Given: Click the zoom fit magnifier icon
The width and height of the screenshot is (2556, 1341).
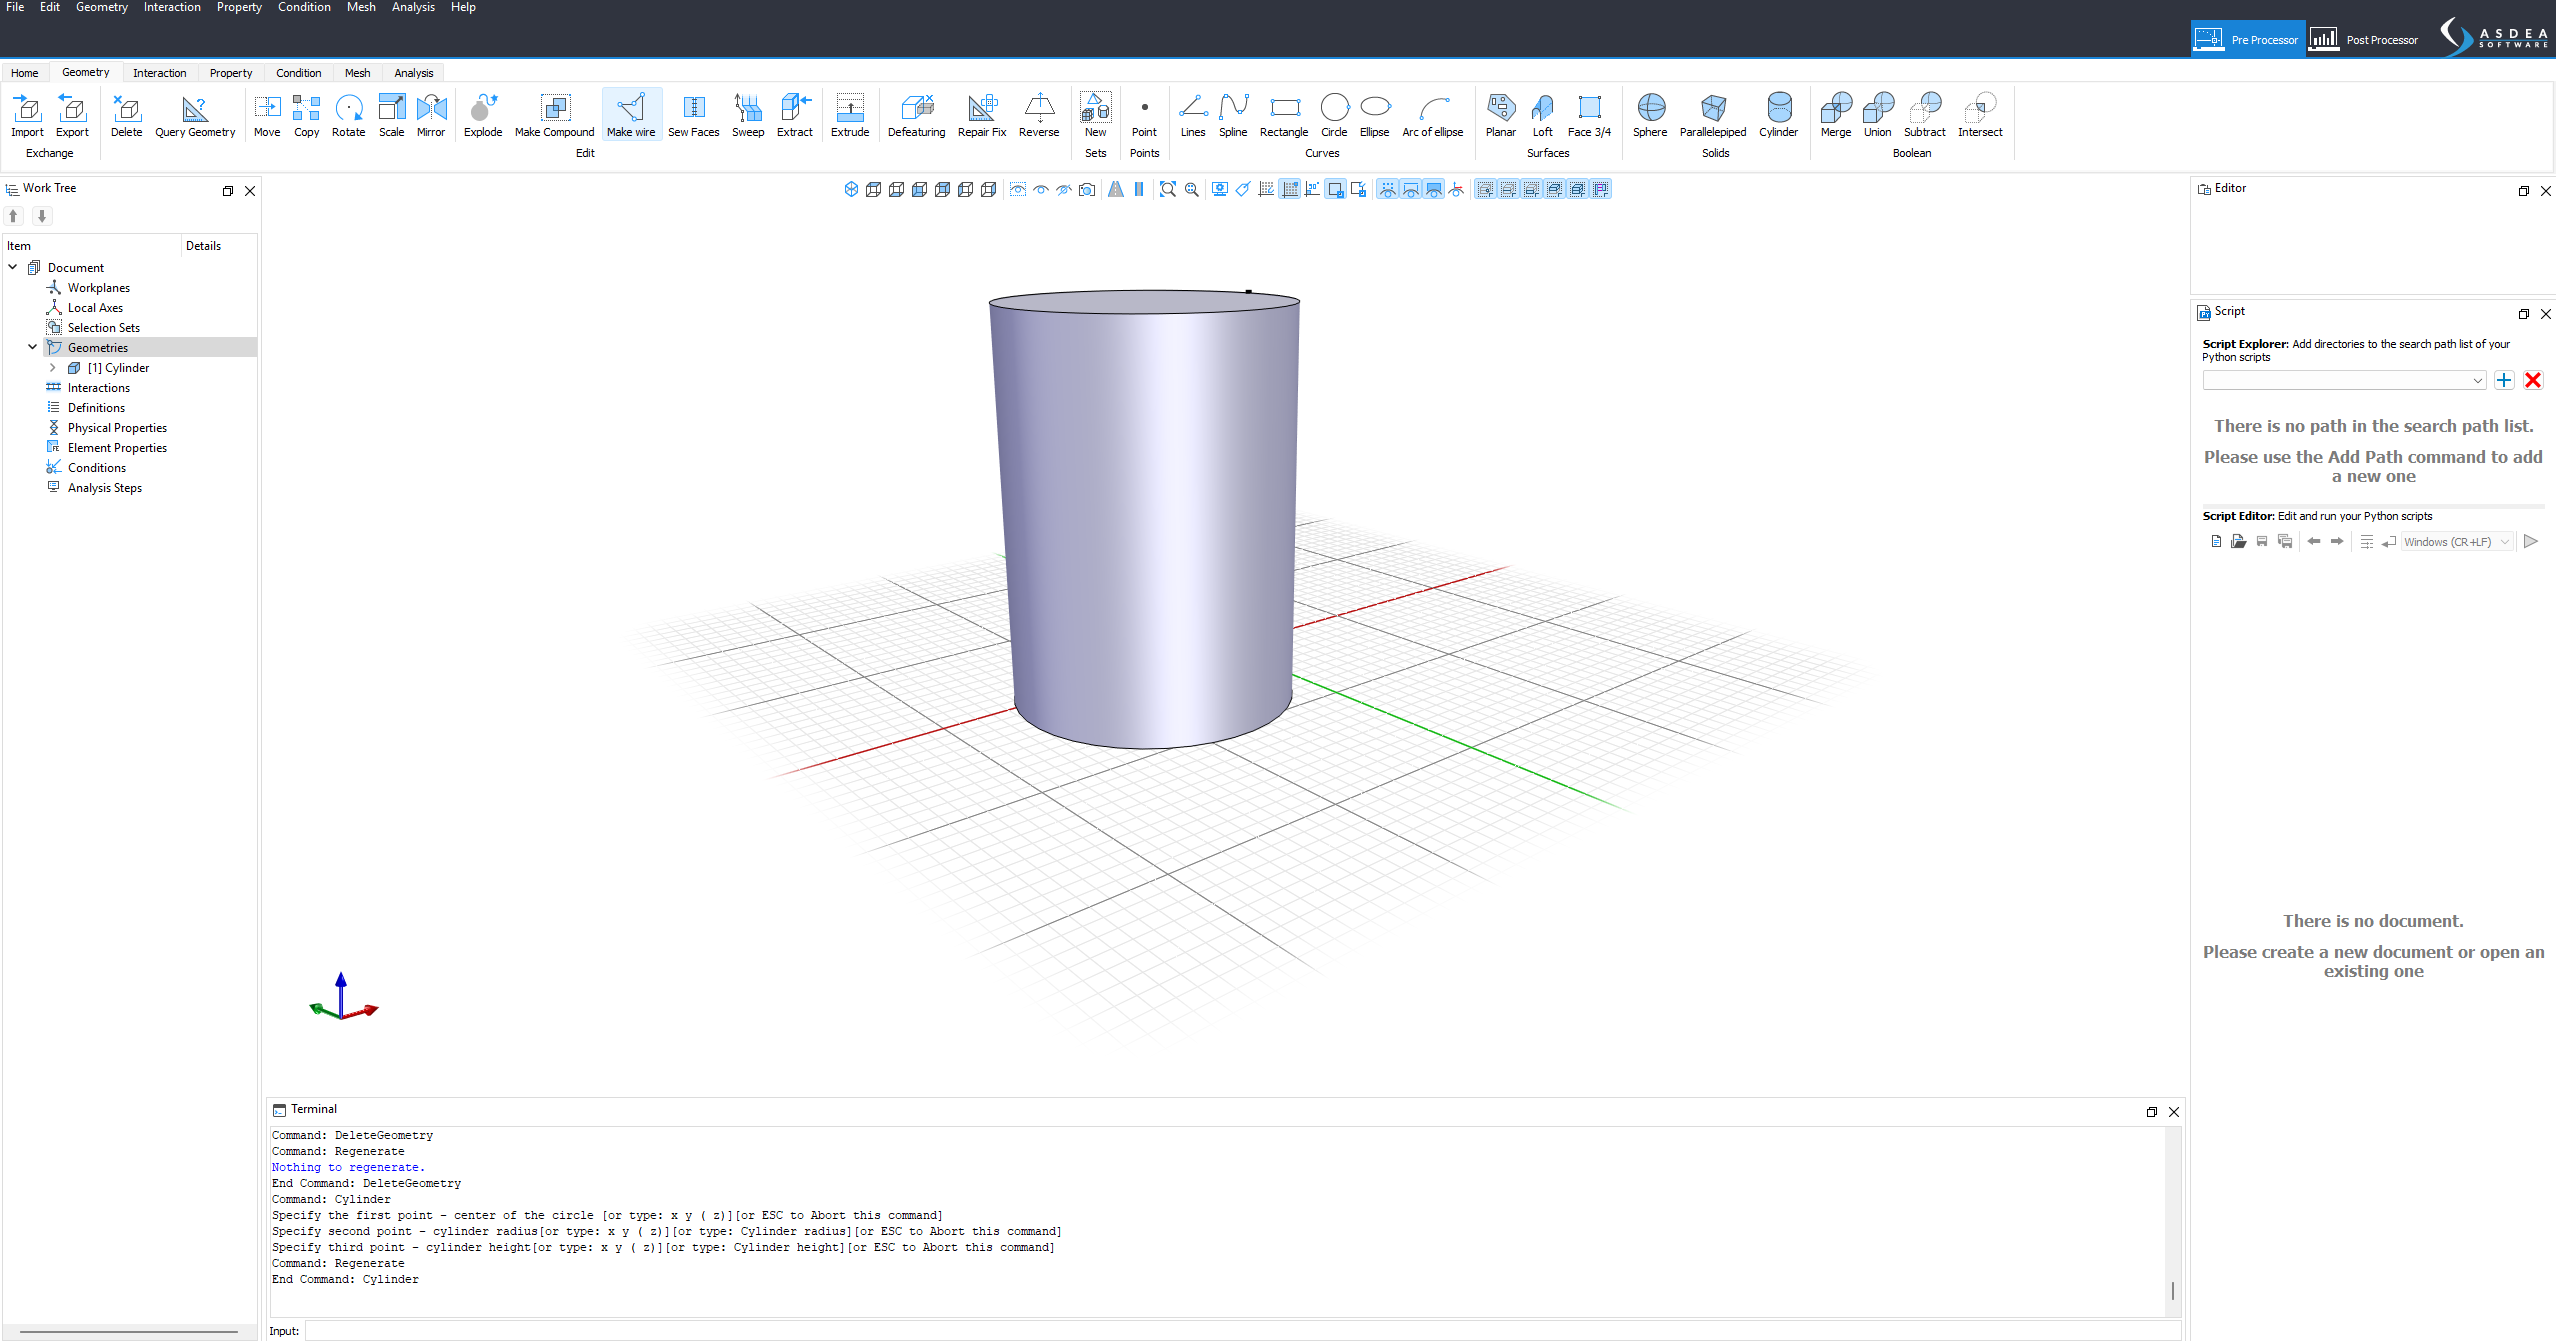Looking at the screenshot, I should pos(1167,190).
